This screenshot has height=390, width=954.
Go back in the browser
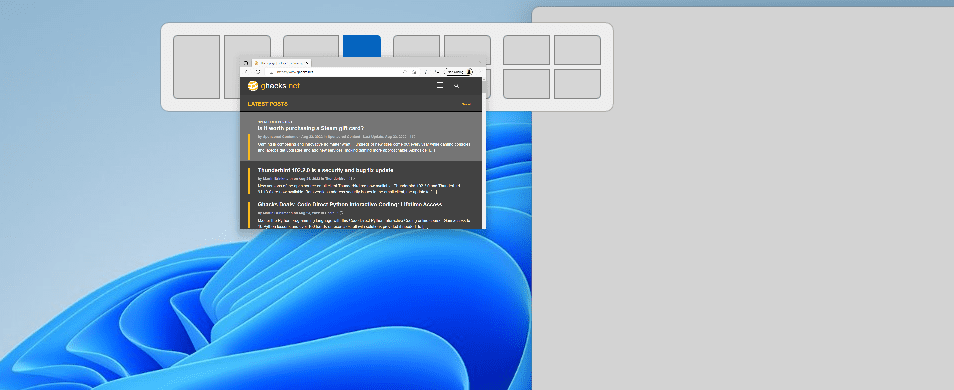(246, 72)
